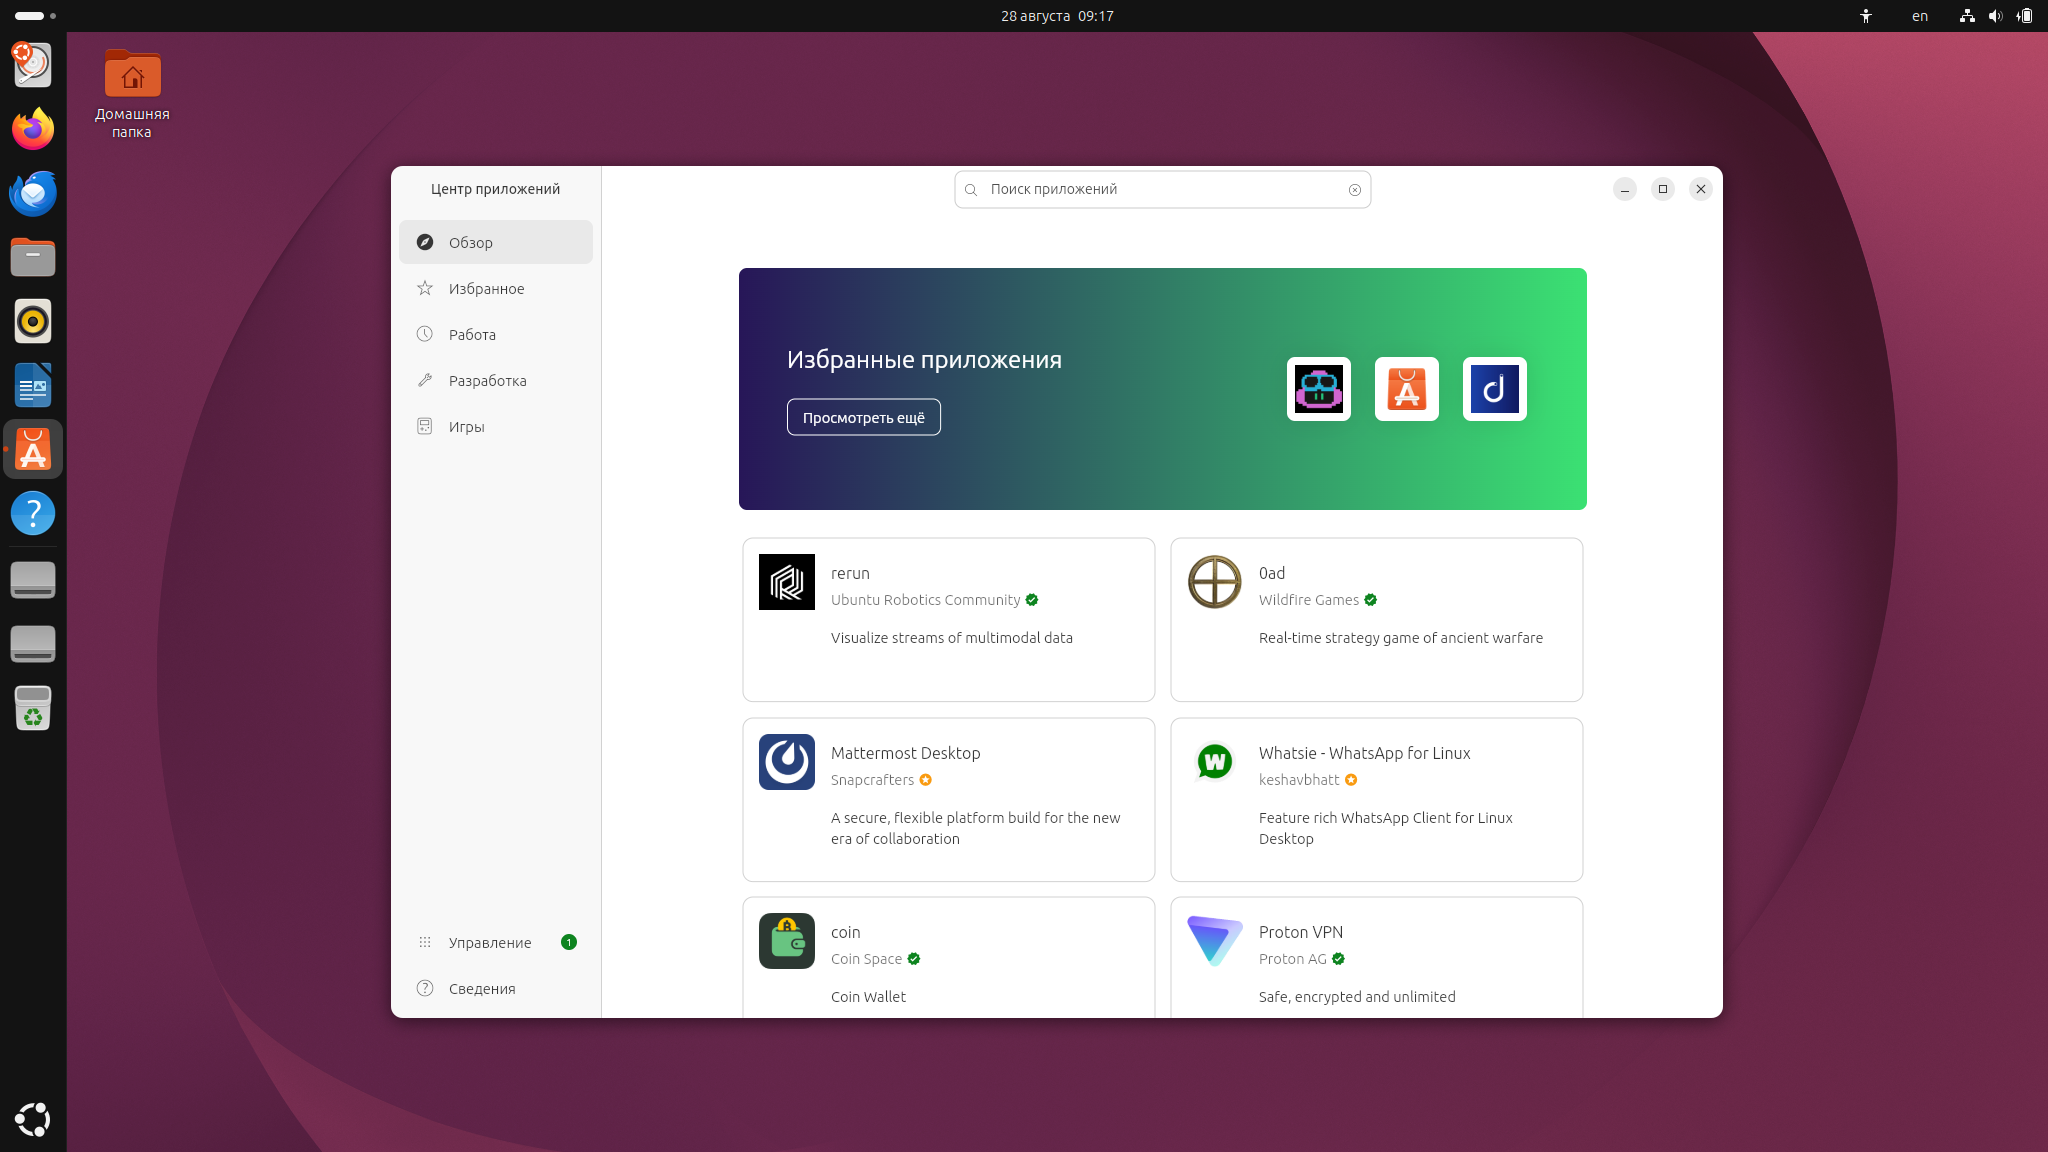Open Rhythmbox from the dock
The height and width of the screenshot is (1152, 2048).
(33, 321)
